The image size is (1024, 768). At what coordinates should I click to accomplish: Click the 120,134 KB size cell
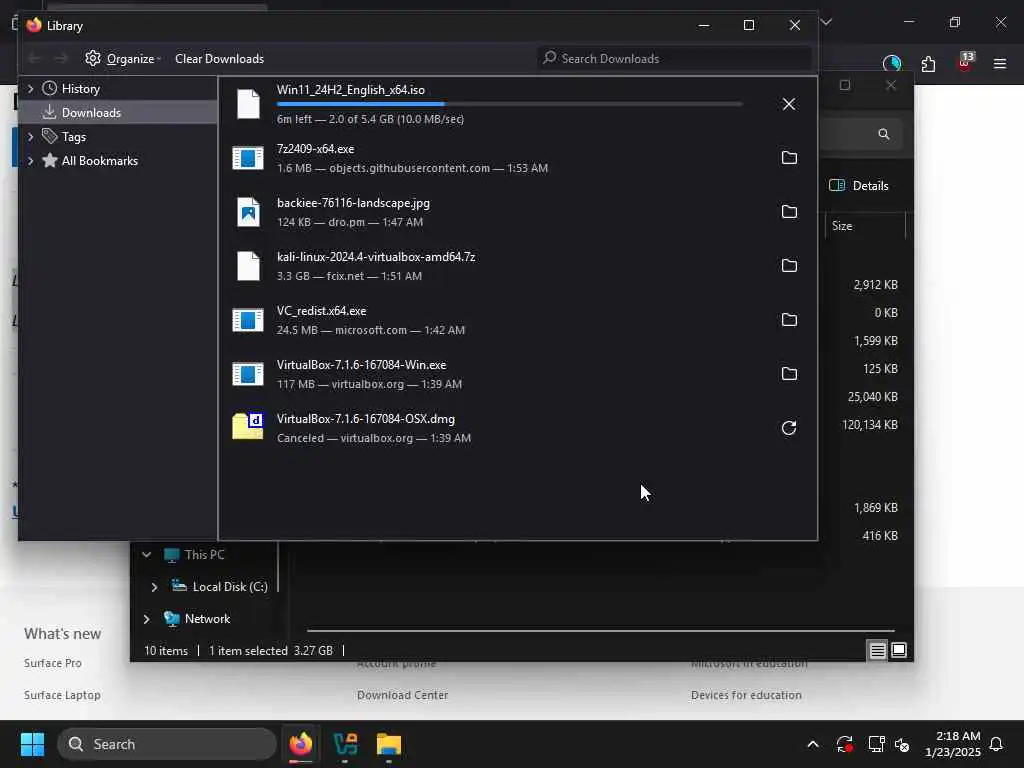pos(869,424)
